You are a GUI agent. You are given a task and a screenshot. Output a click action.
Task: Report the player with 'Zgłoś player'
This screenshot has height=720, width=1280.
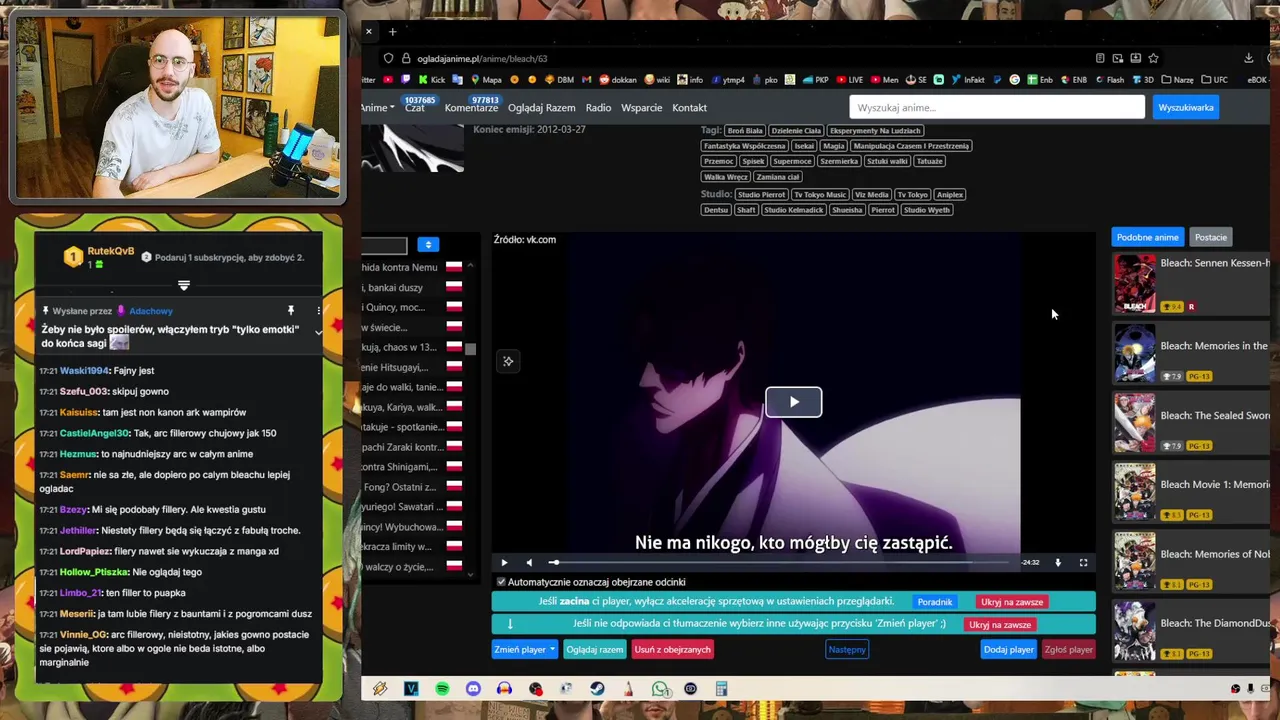1068,649
